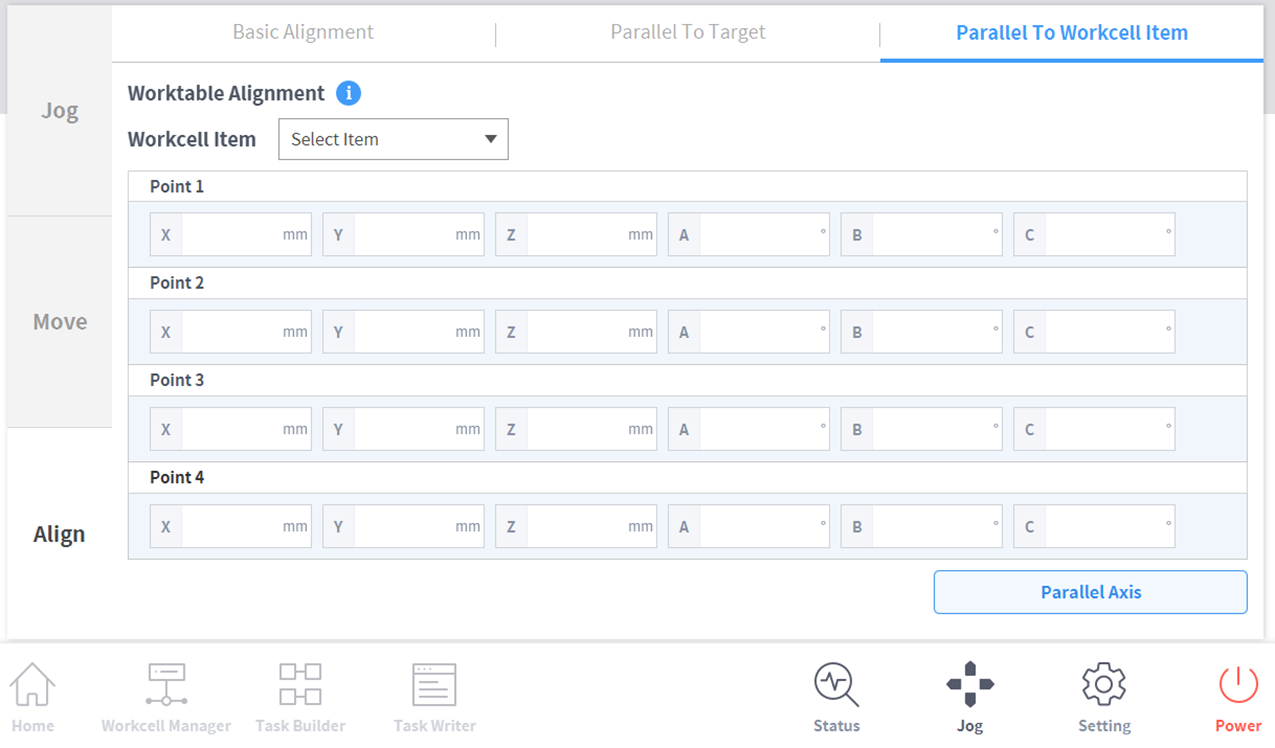The height and width of the screenshot is (748, 1275).
Task: Click the Parallel Axis button
Action: point(1090,592)
